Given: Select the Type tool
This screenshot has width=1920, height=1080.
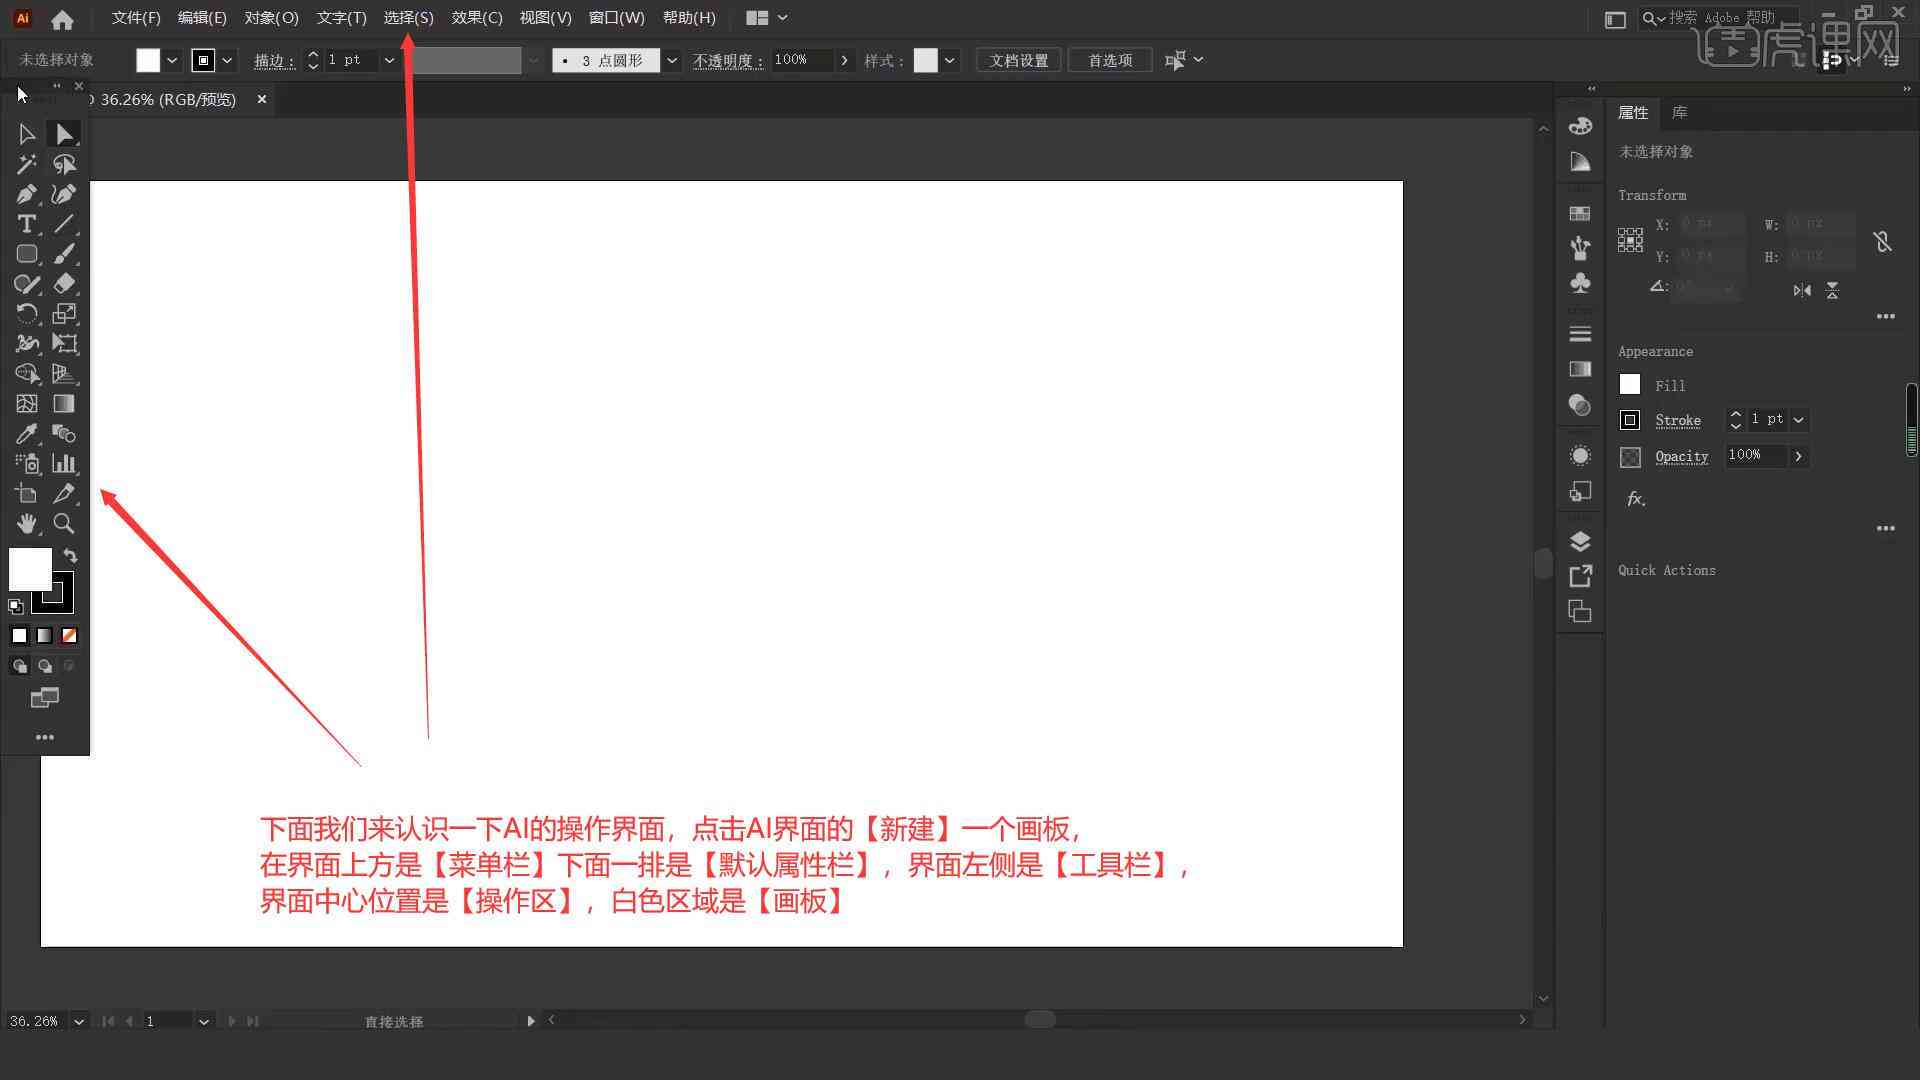Looking at the screenshot, I should click(25, 223).
